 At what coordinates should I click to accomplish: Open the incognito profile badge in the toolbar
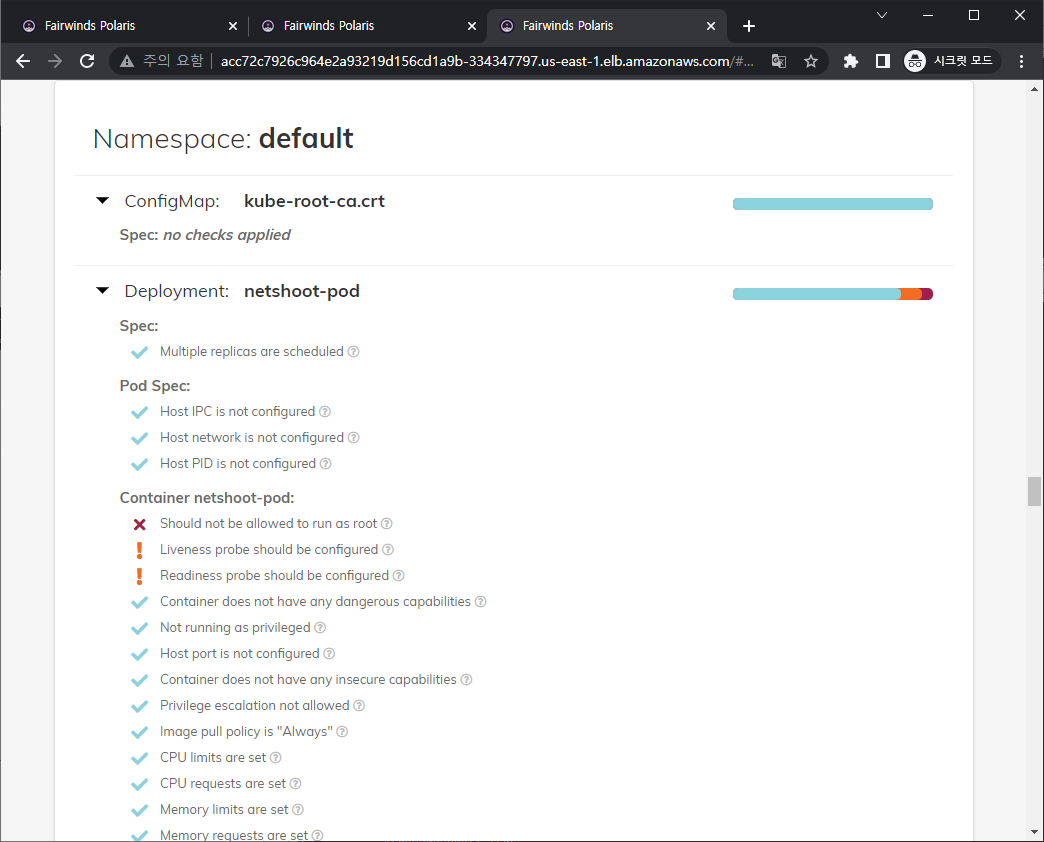[913, 61]
